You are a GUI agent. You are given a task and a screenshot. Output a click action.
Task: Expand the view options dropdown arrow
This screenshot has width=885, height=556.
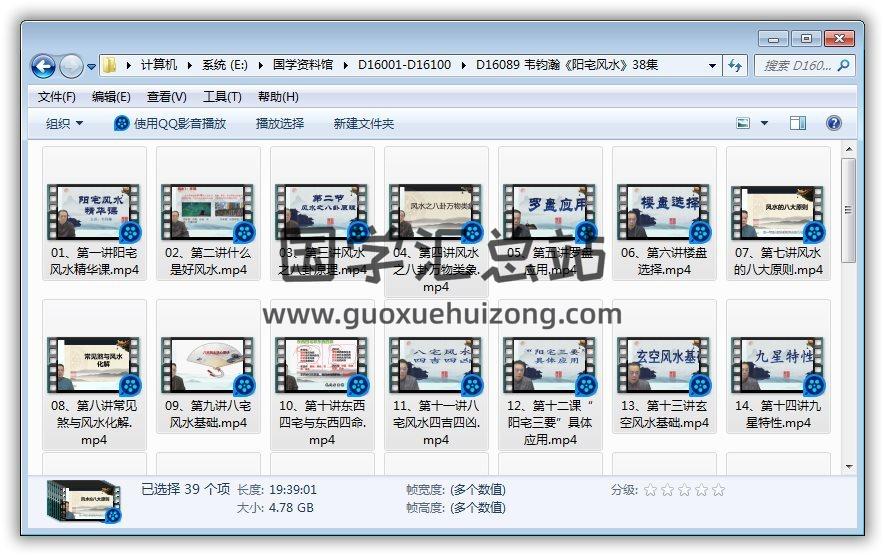click(x=765, y=123)
